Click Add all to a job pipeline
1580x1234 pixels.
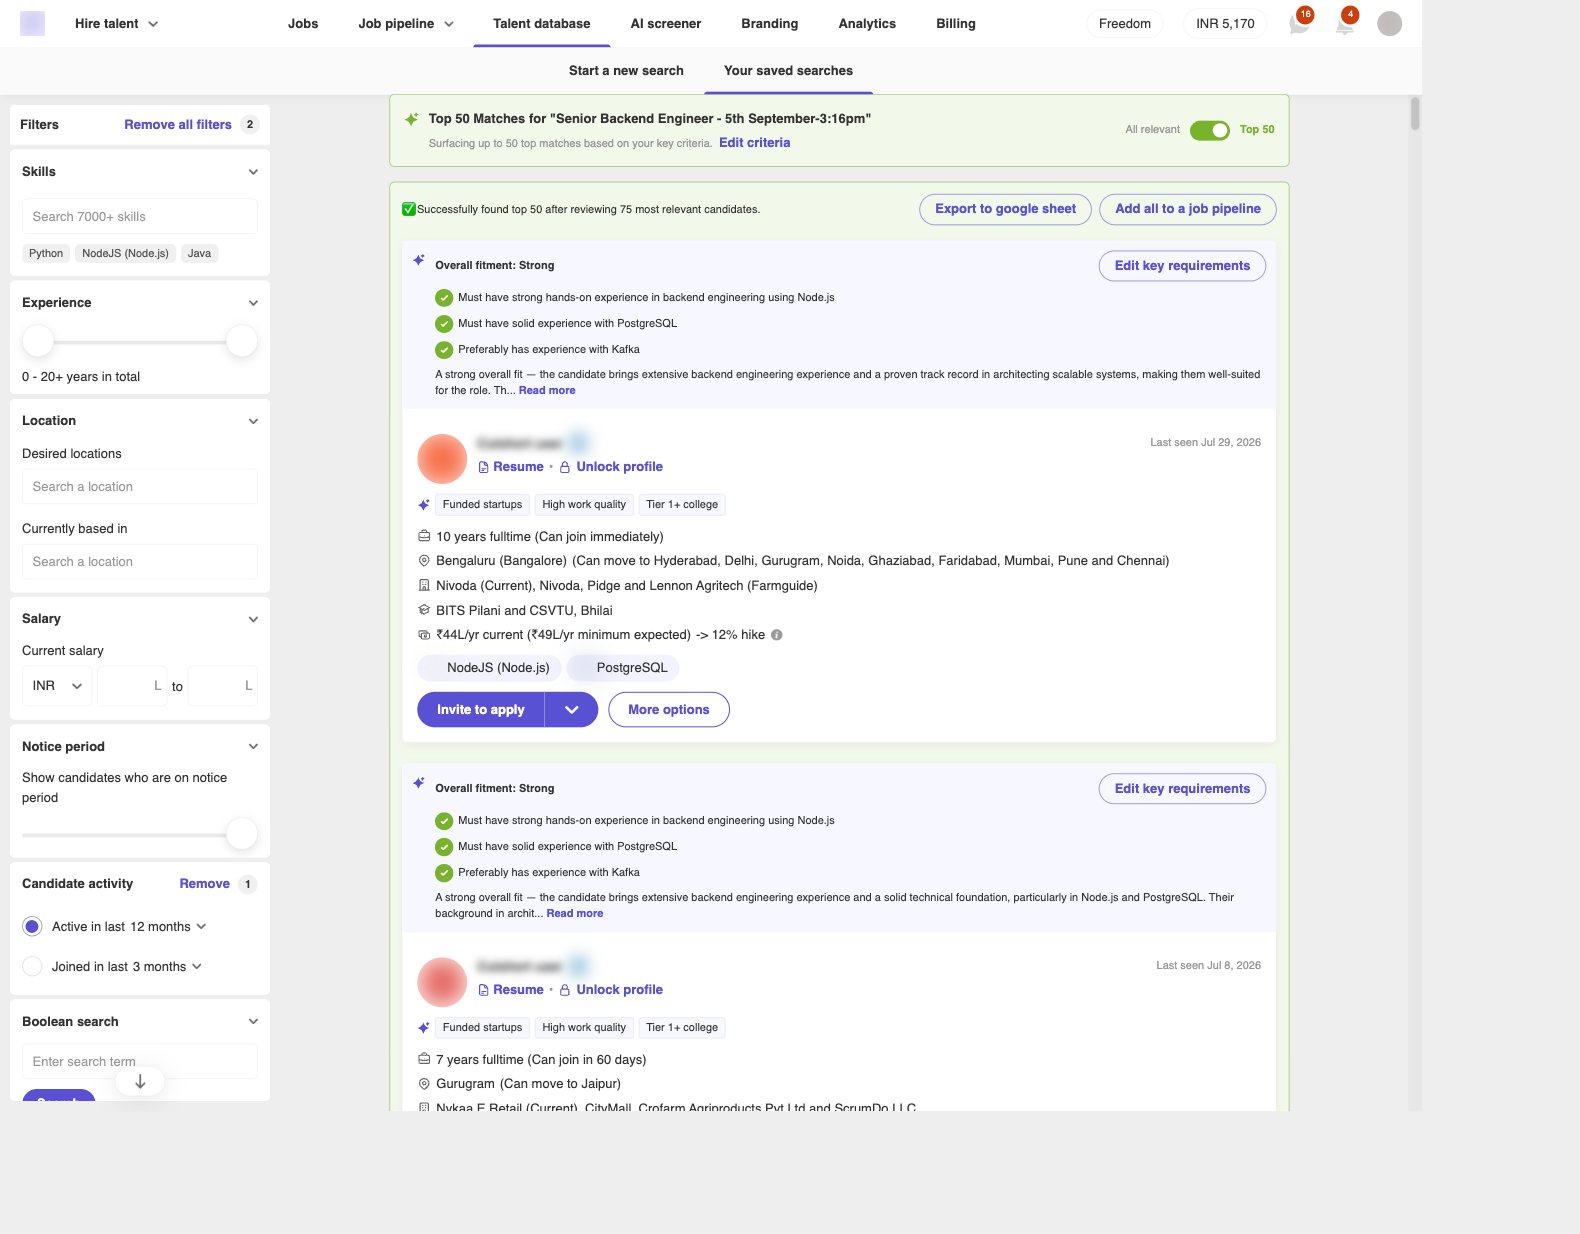1188,209
